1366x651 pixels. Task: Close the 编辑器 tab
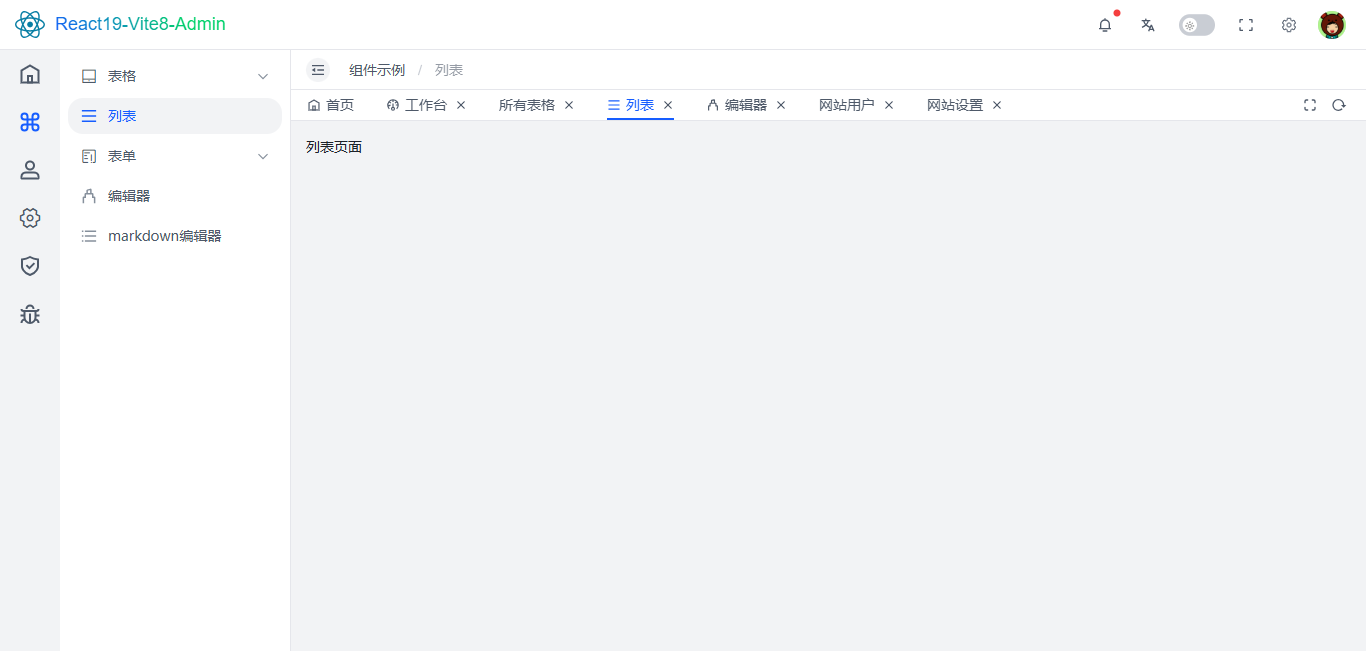pyautogui.click(x=781, y=105)
